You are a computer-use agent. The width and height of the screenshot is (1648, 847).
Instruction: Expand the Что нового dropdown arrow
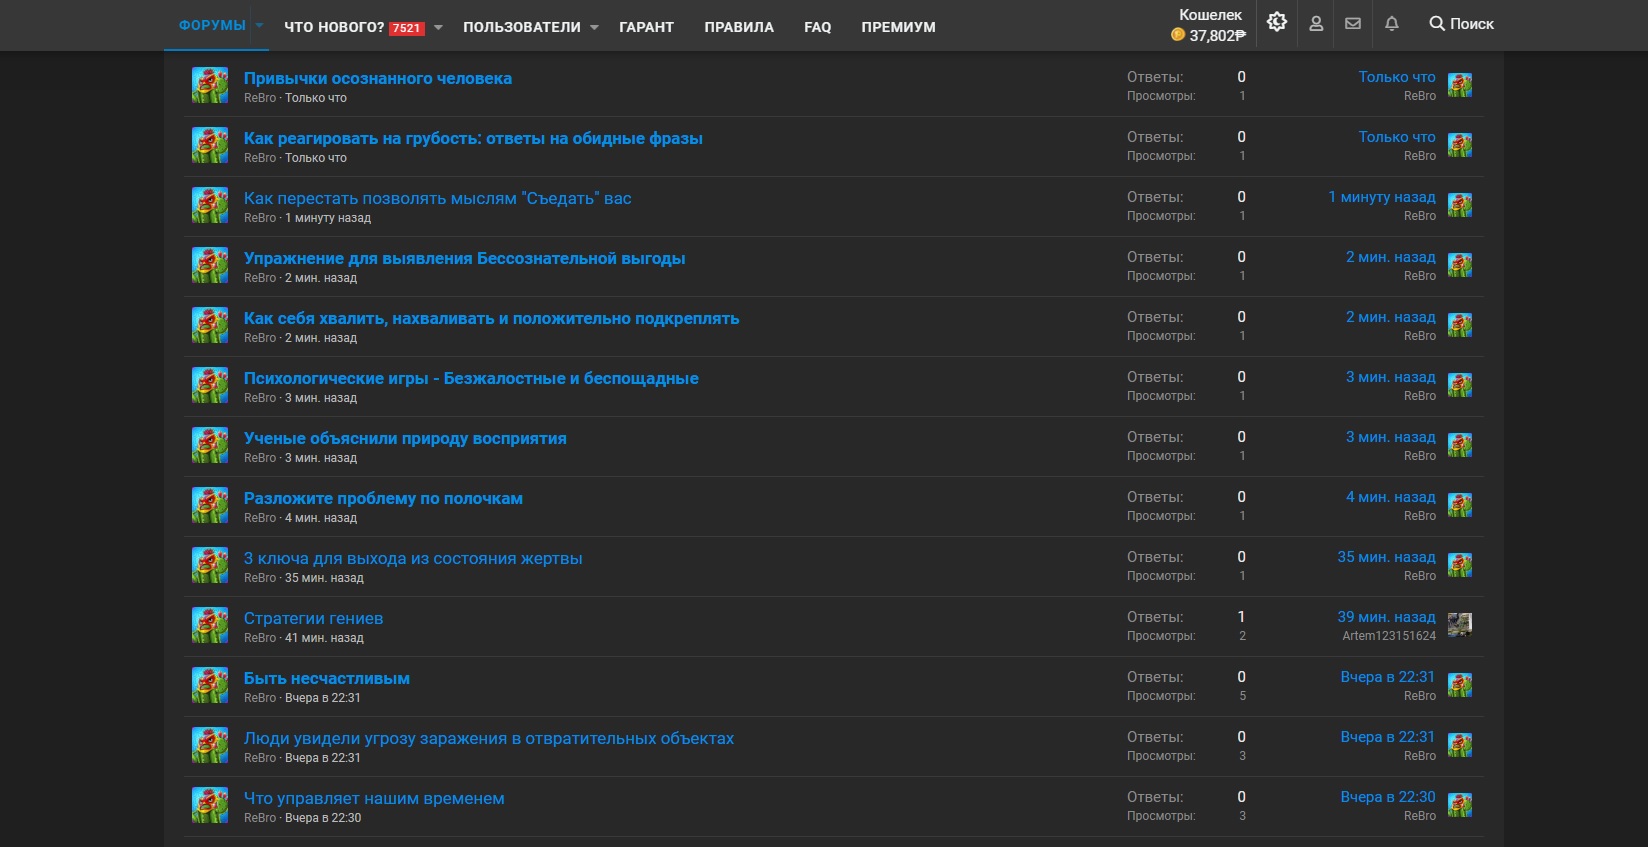click(x=438, y=27)
